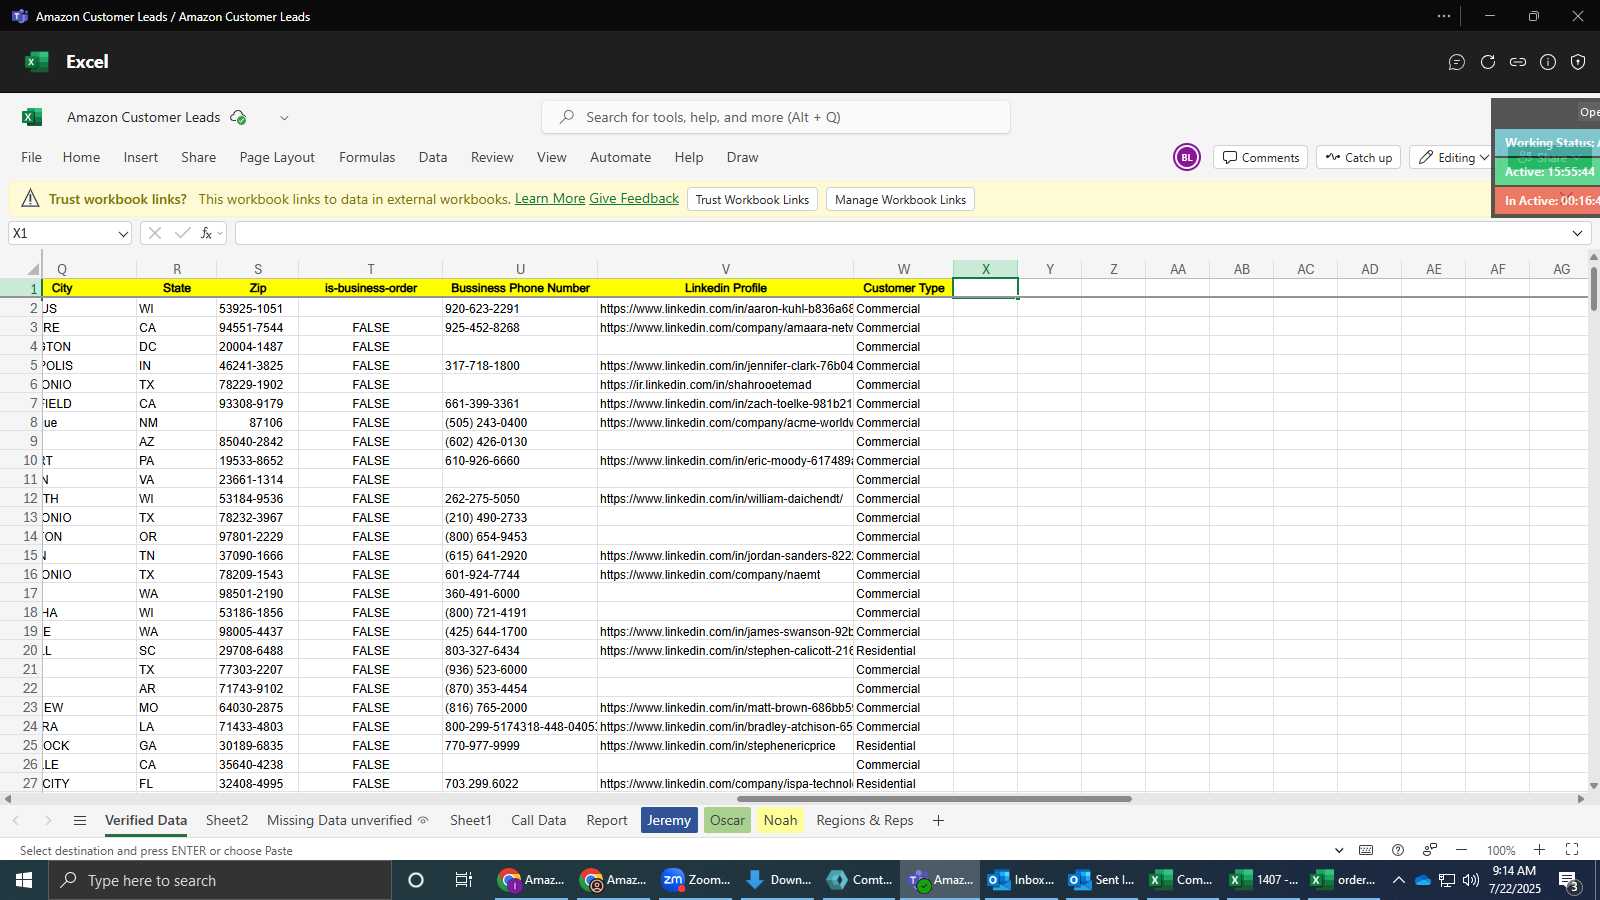
Task: Select cell with phone 920-623-2291
Action: pos(520,308)
